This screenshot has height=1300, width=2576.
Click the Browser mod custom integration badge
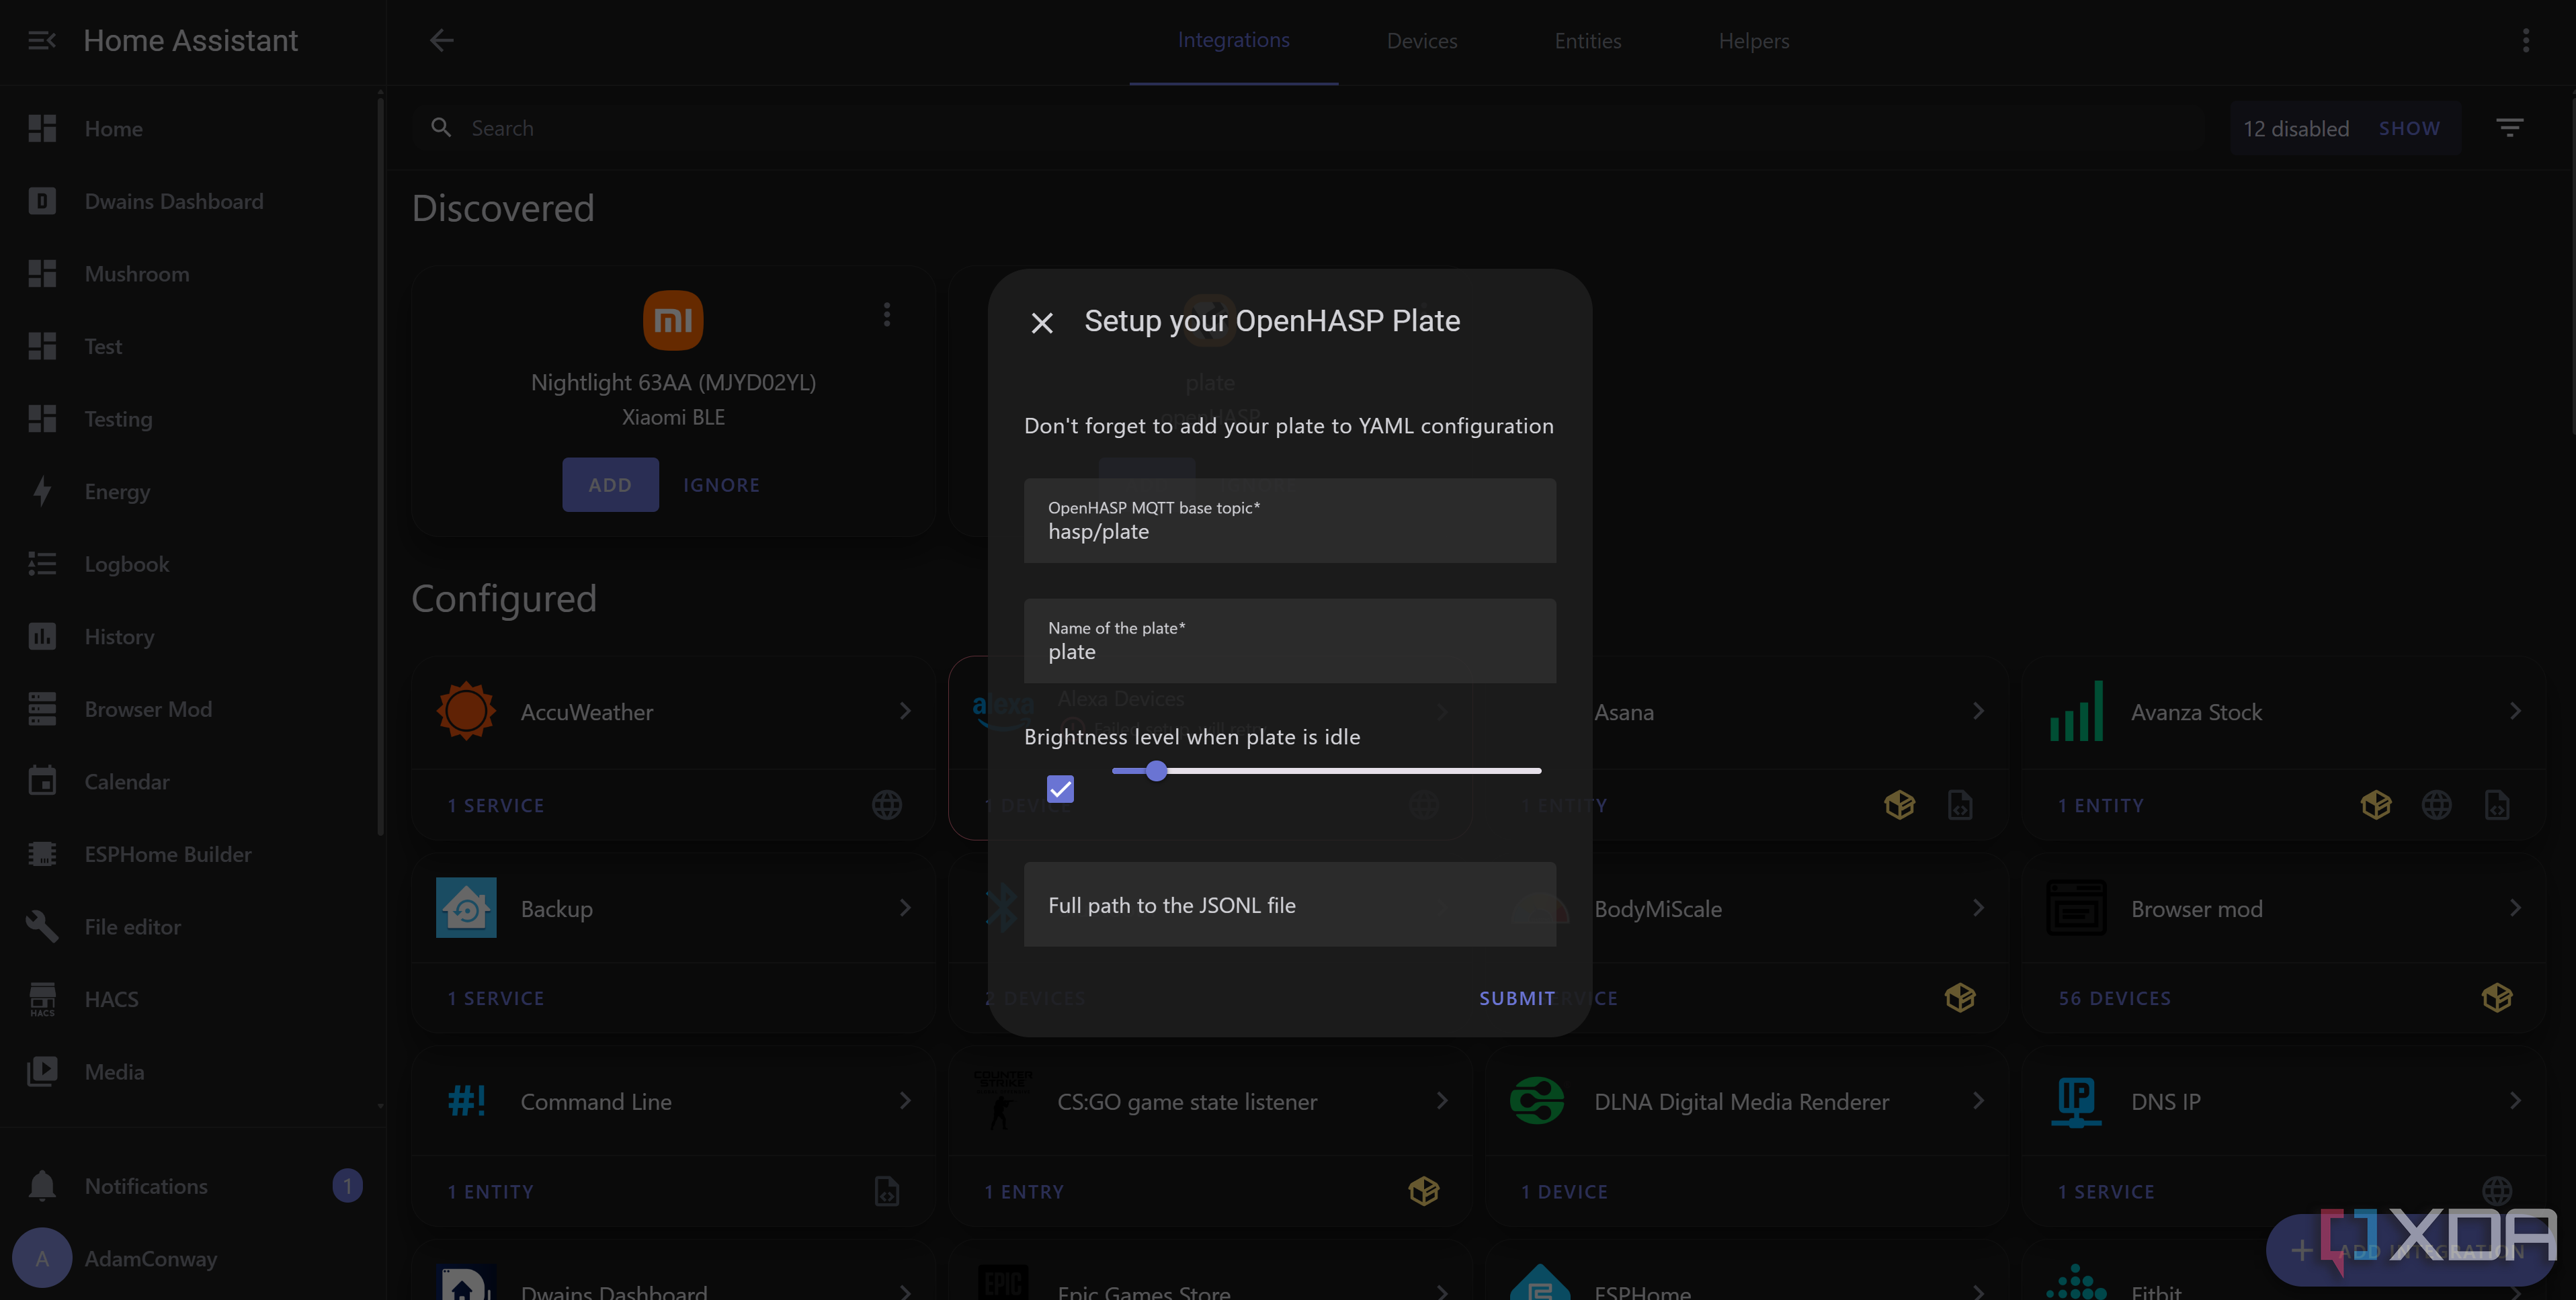point(2497,998)
